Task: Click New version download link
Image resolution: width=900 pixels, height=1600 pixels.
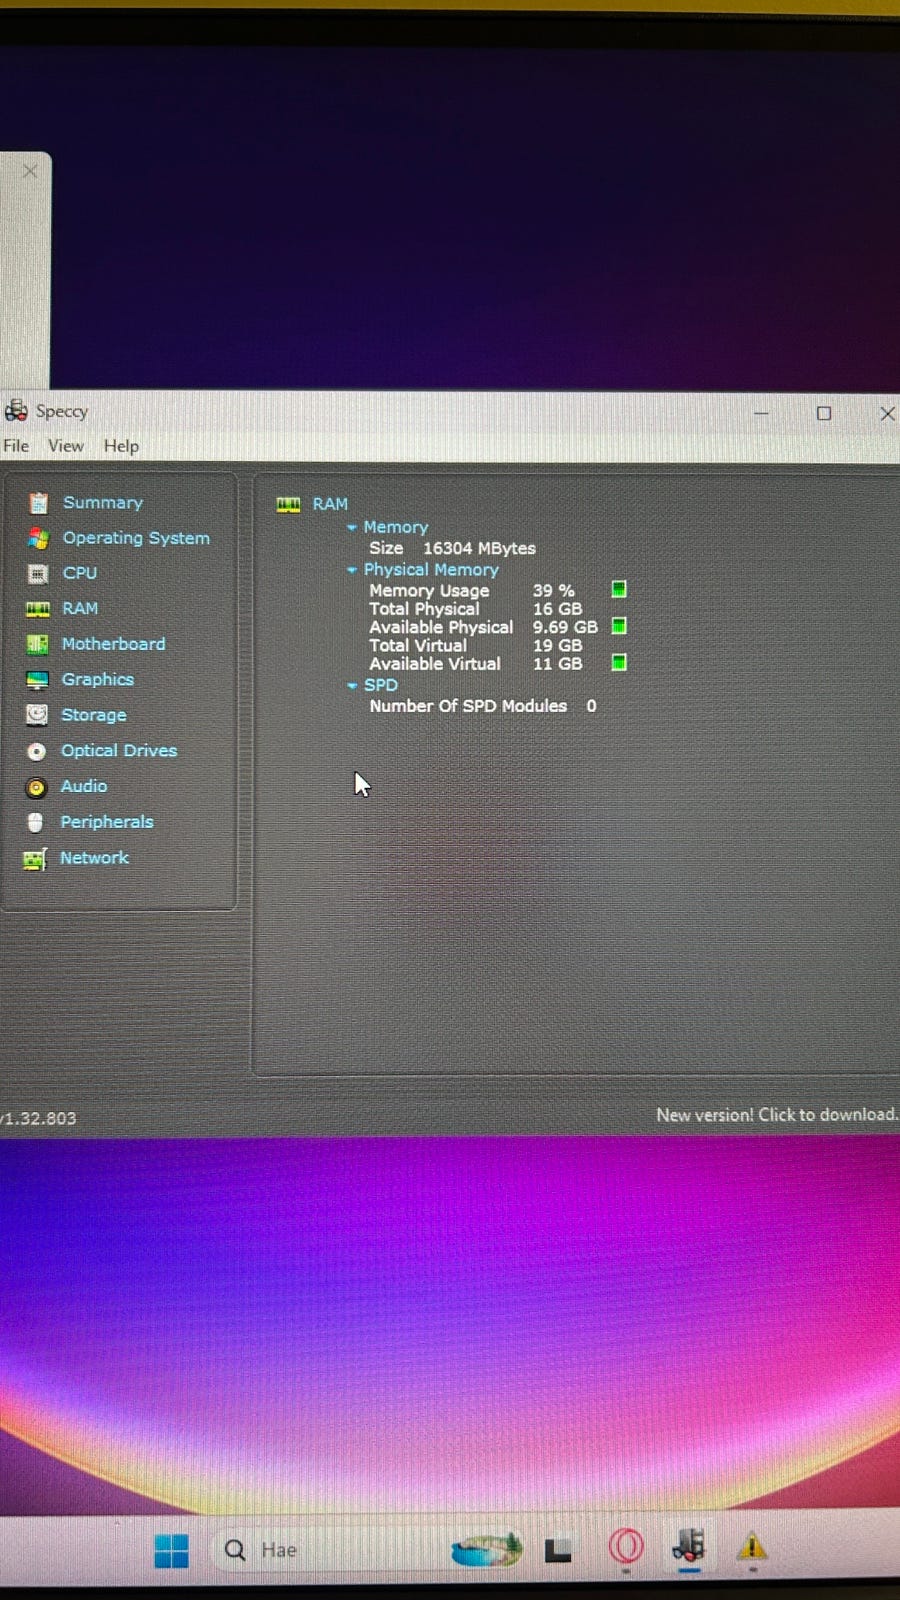Action: click(777, 1114)
